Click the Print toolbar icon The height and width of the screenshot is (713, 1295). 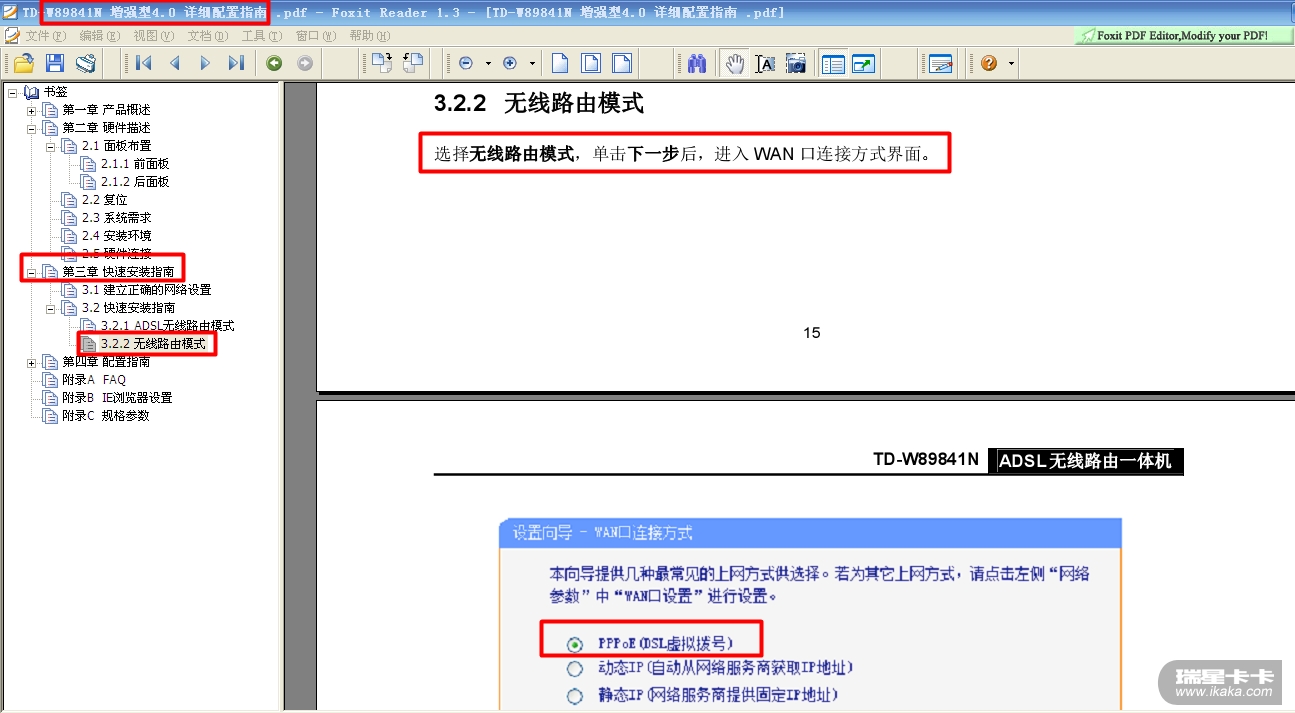86,63
